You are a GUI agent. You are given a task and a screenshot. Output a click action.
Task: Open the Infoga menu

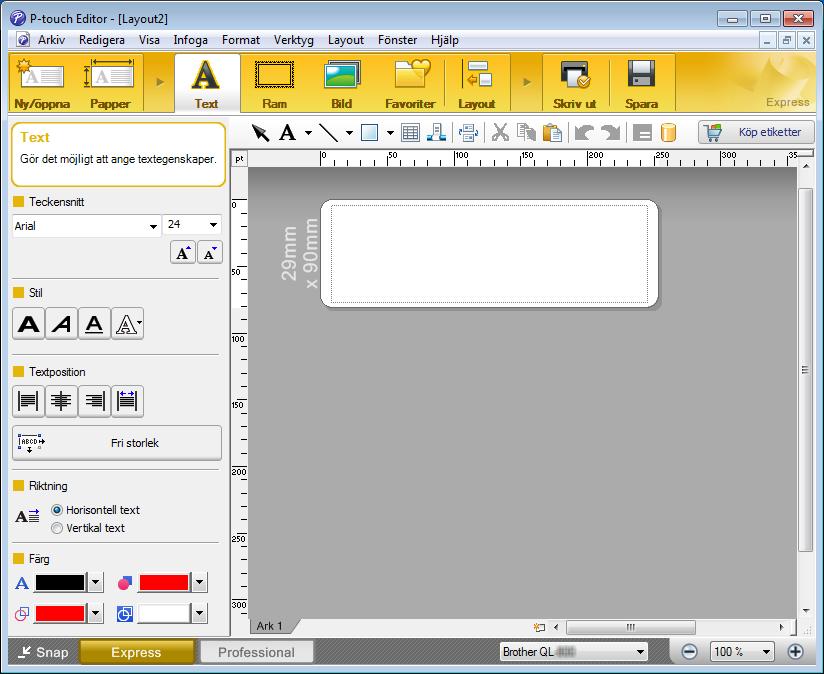190,40
